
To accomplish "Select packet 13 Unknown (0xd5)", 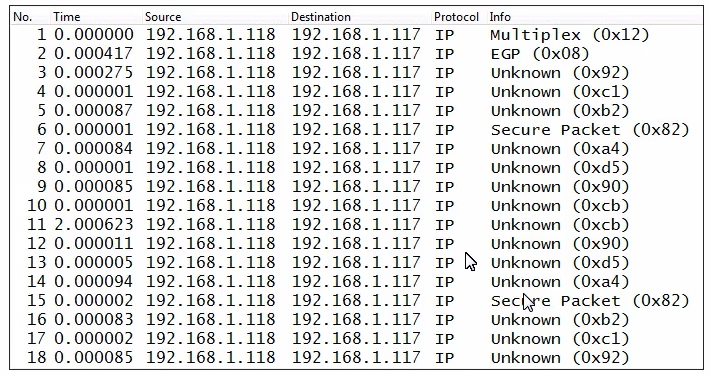I will pos(356,263).
